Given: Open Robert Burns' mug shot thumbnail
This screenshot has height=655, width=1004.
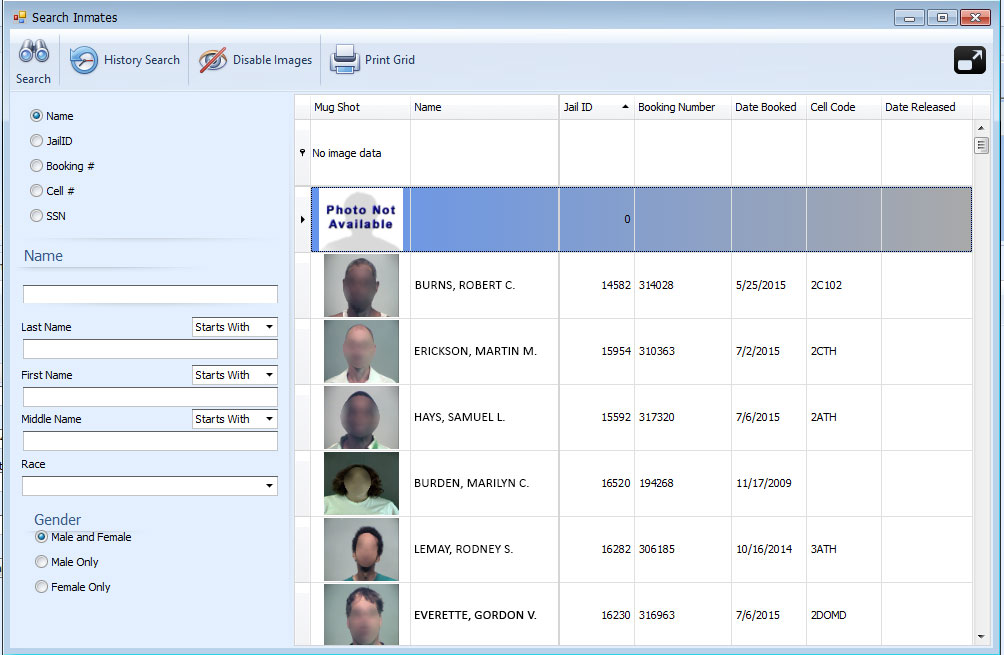Looking at the screenshot, I should (x=360, y=285).
